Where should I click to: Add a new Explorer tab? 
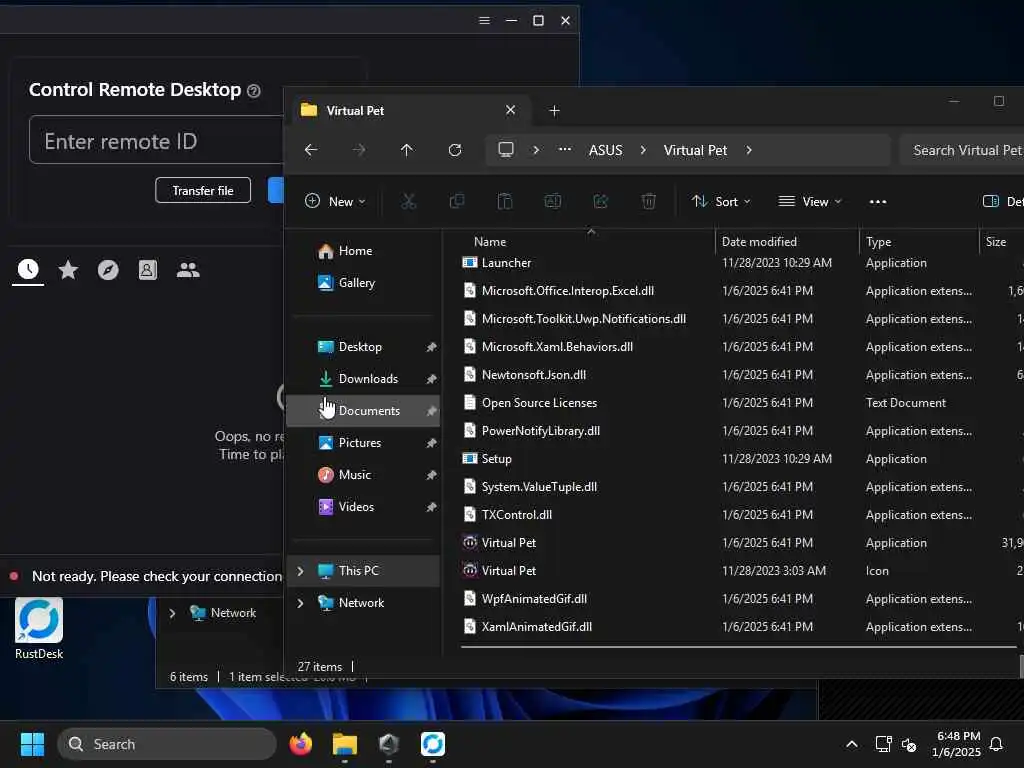coord(554,110)
